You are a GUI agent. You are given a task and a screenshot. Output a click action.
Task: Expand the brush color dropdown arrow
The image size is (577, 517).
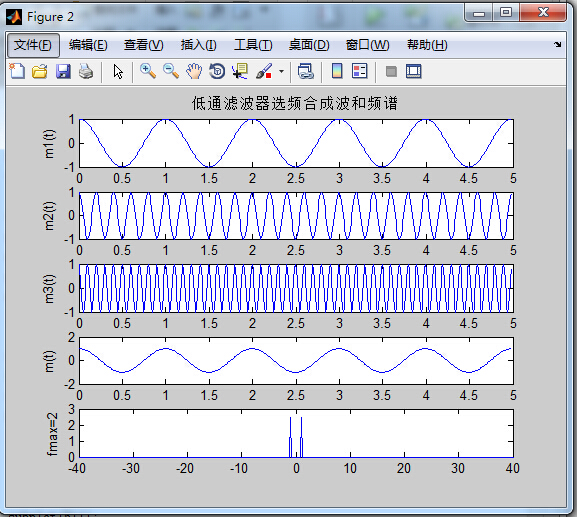(x=282, y=71)
